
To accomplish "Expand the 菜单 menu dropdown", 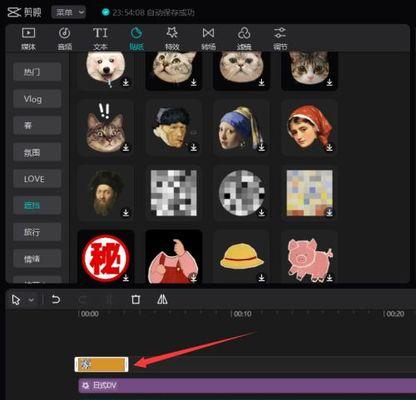I will 69,13.
